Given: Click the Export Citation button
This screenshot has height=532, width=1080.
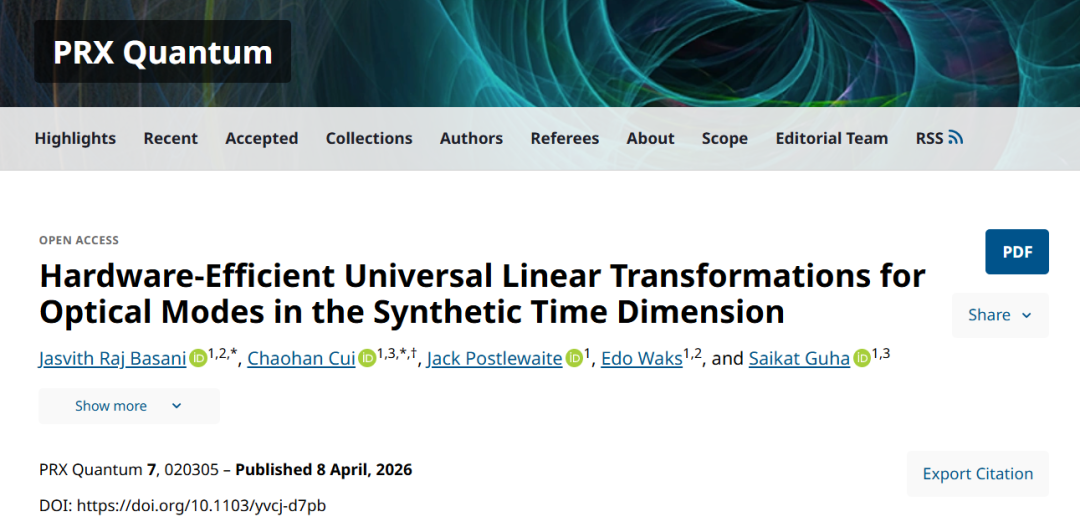Looking at the screenshot, I should coord(977,474).
